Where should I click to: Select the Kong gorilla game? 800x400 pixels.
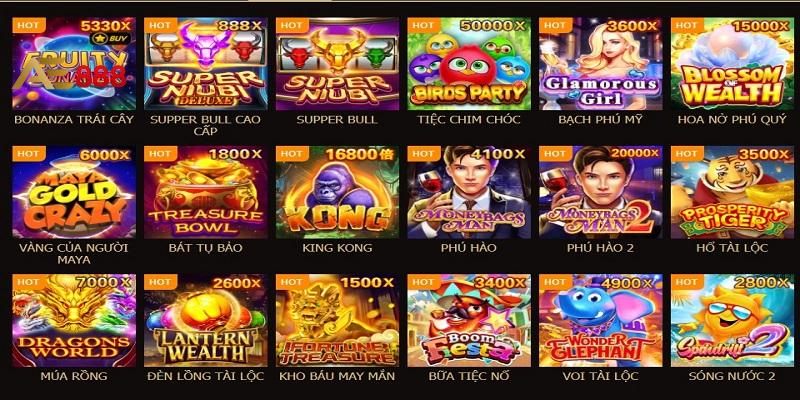tap(337, 192)
